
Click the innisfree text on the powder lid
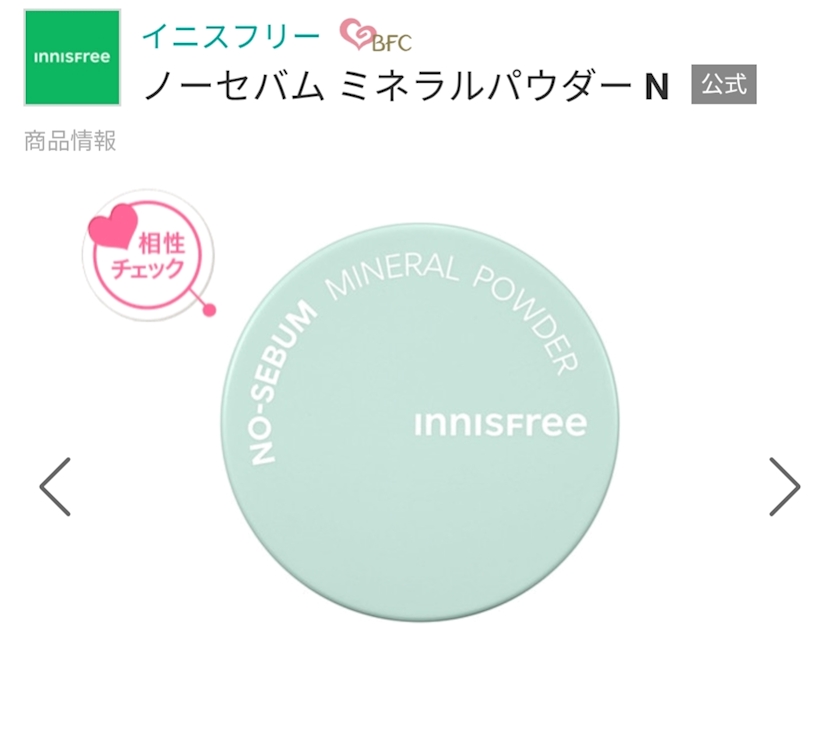tap(501, 424)
